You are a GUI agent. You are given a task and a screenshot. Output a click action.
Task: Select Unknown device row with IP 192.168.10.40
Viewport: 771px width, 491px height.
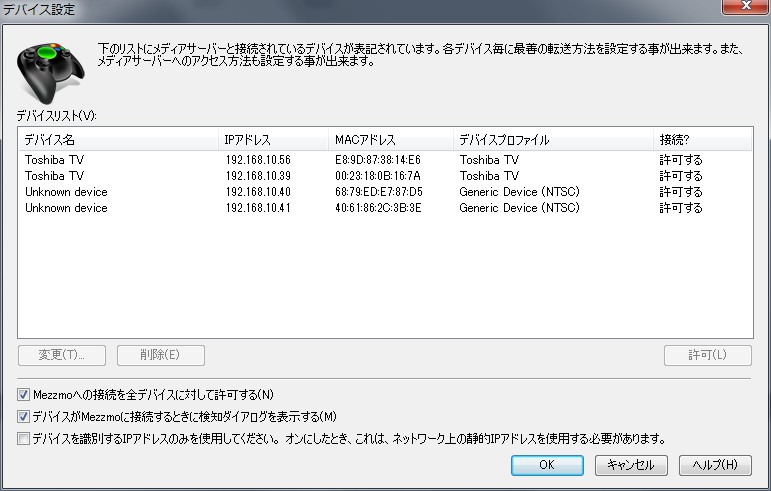[x=385, y=192]
